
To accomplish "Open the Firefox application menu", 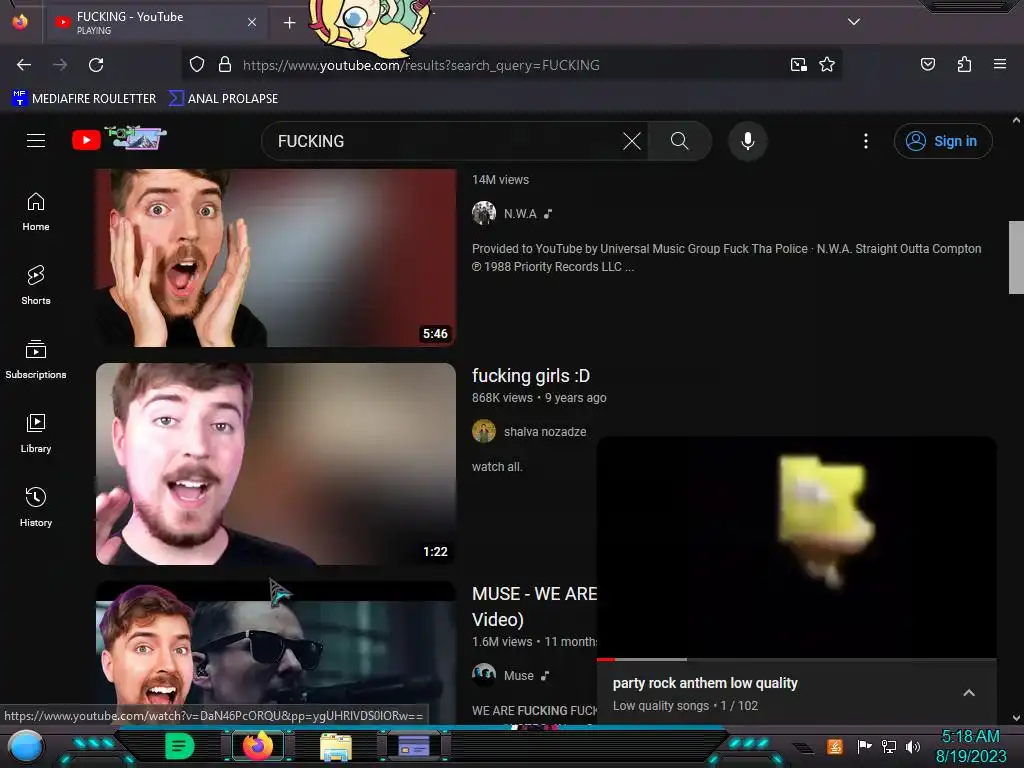I will click(x=999, y=64).
